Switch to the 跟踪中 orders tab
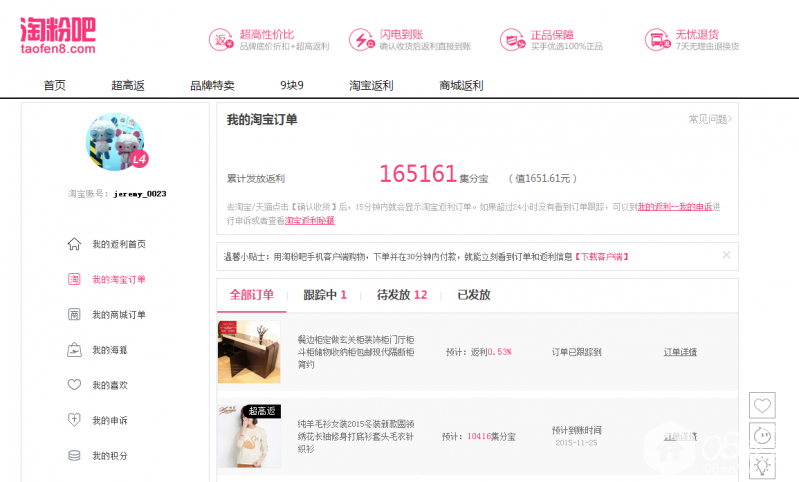The width and height of the screenshot is (799, 482). [325, 295]
